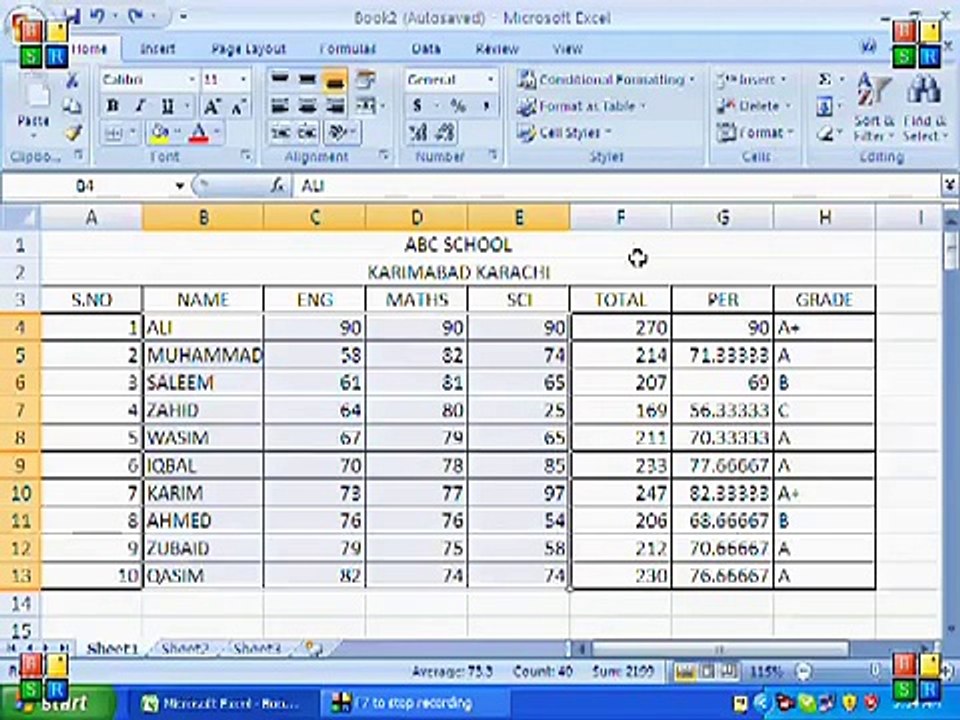Switch to the Data tab
Screen dimensions: 960x720
pyautogui.click(x=426, y=49)
